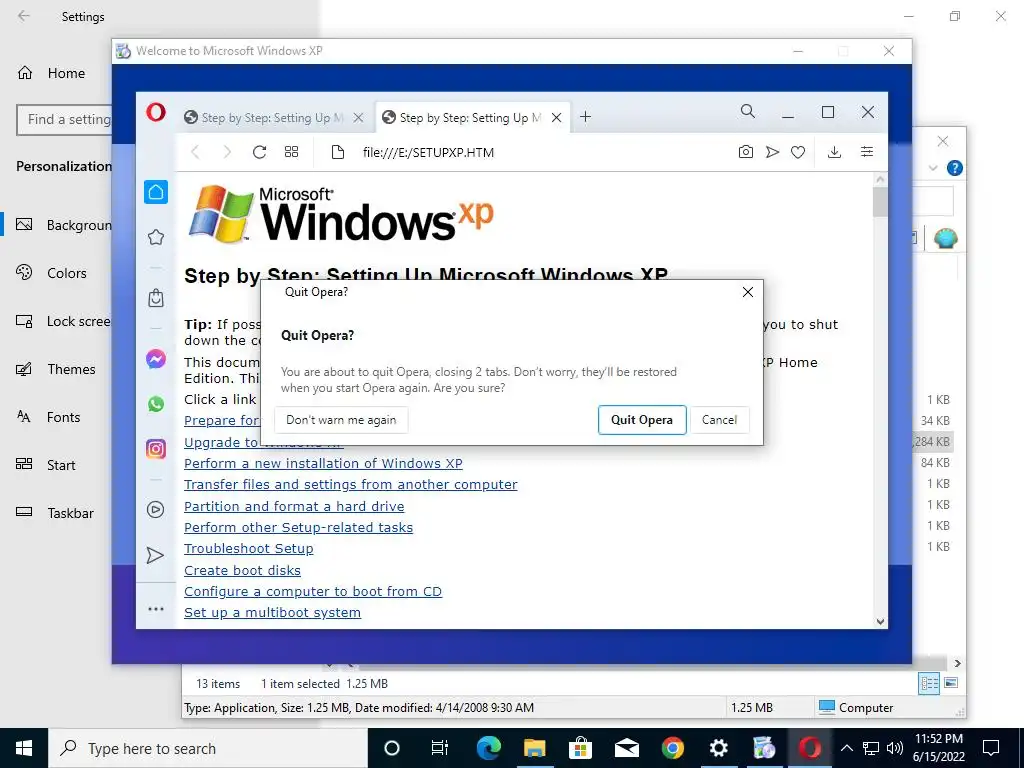Open My Flow arrow icon in sidebar
The height and width of the screenshot is (768, 1024).
tap(155, 555)
